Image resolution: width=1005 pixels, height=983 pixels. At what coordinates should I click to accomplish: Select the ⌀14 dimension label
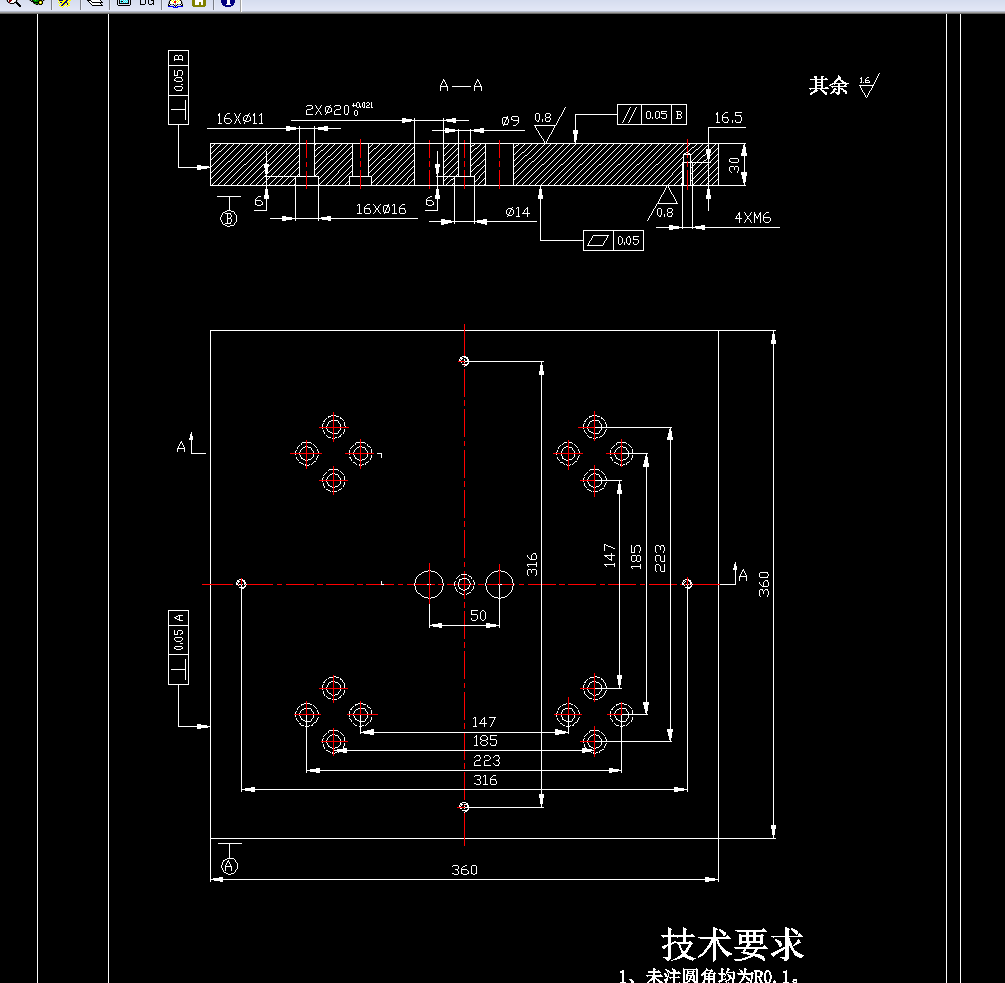517,212
